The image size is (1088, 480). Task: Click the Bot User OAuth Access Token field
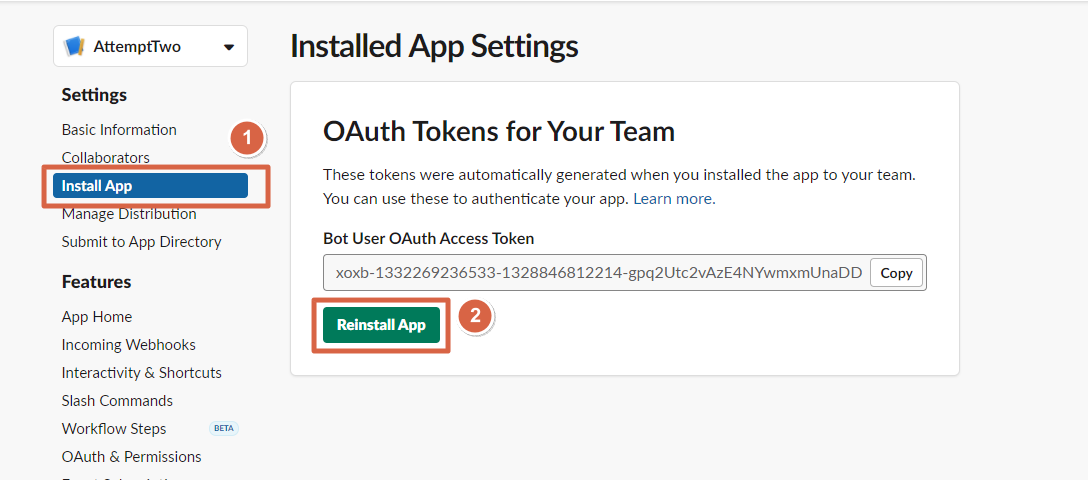click(597, 273)
